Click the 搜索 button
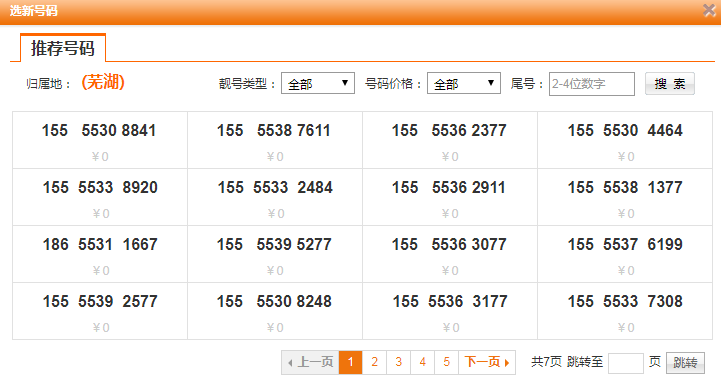This screenshot has height=384, width=721. (x=670, y=84)
